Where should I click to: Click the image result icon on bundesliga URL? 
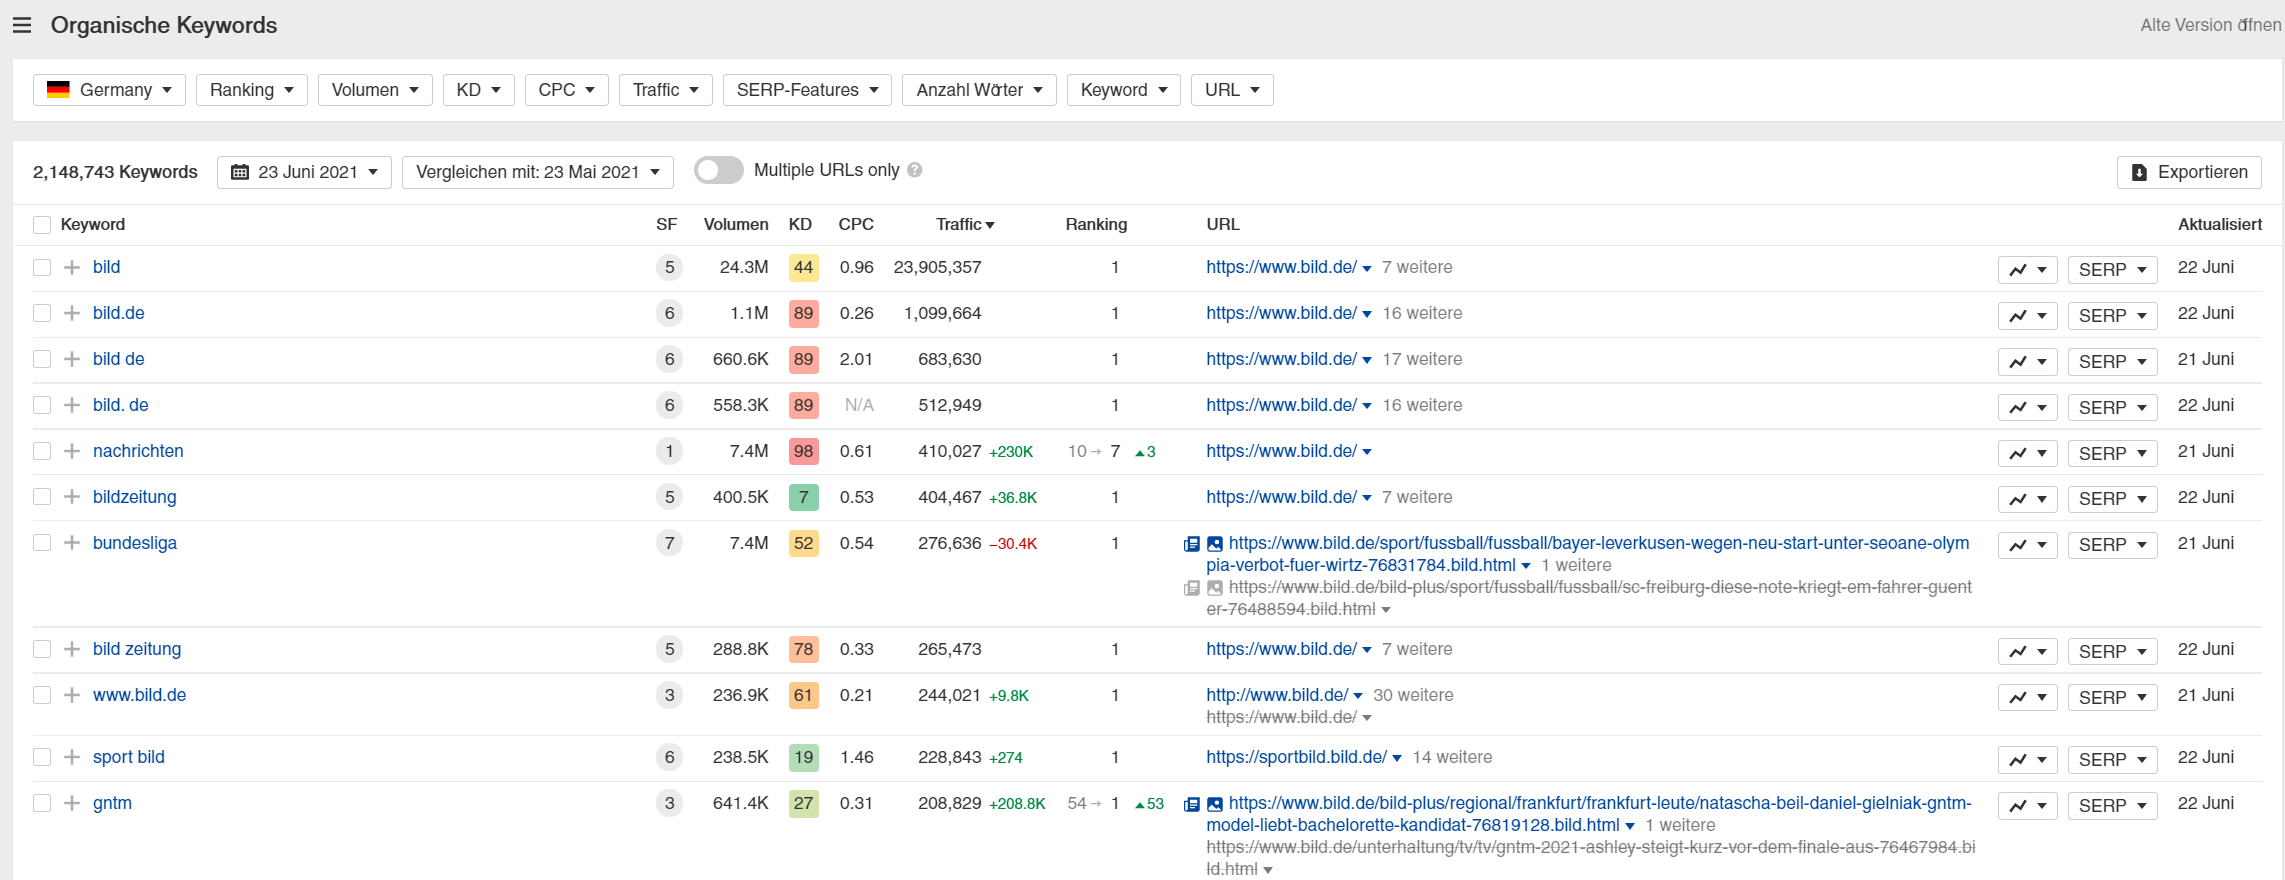pos(1215,544)
